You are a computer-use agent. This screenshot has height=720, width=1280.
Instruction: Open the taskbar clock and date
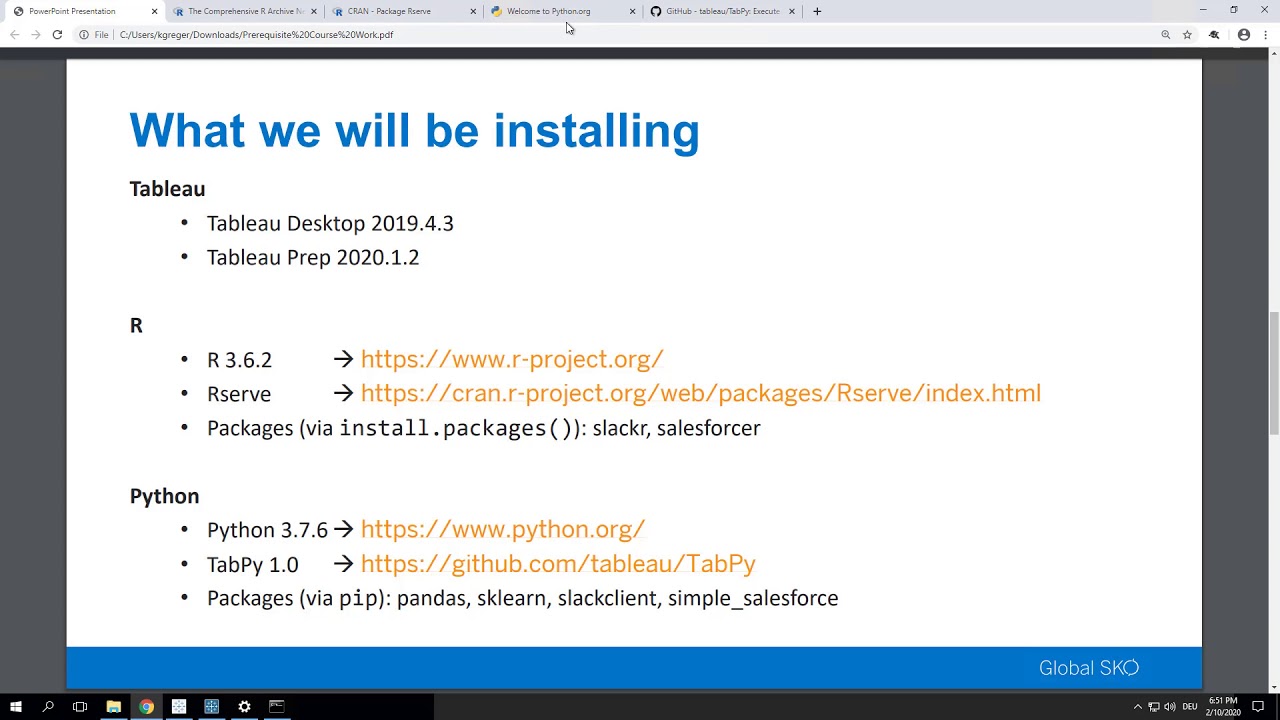click(1223, 707)
